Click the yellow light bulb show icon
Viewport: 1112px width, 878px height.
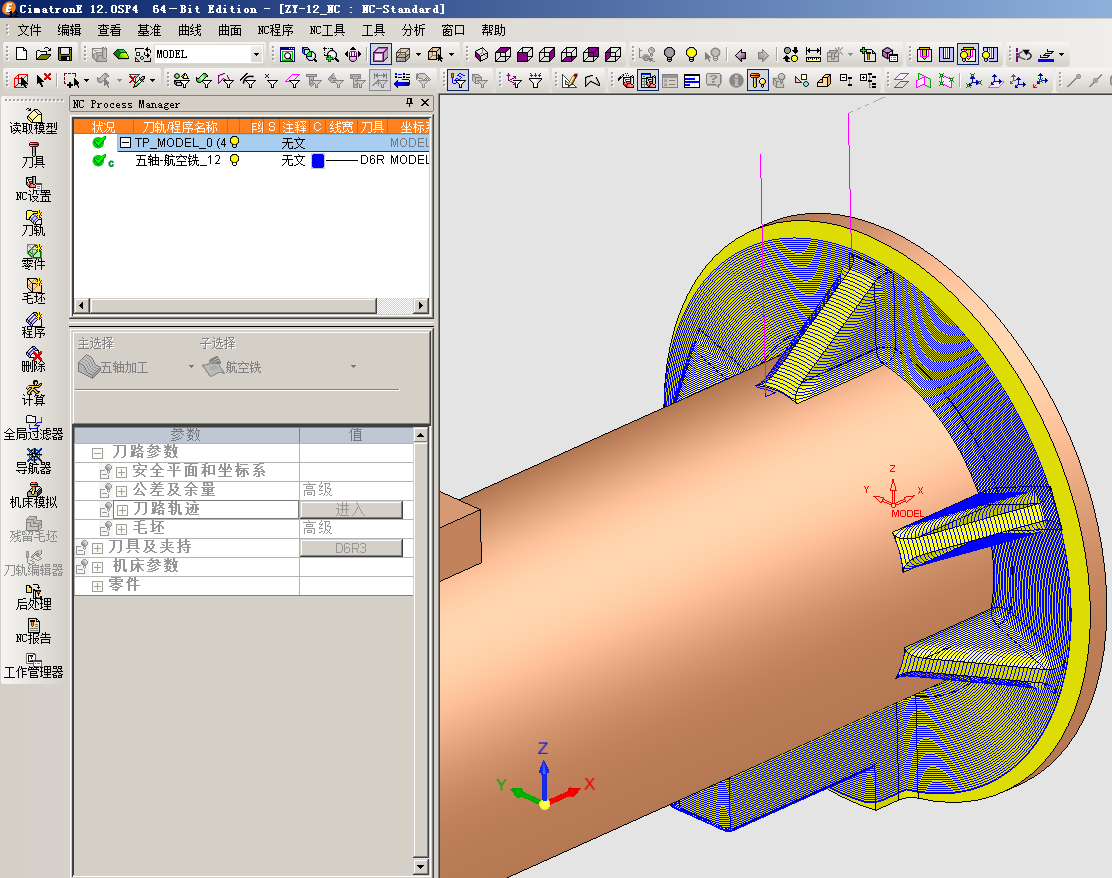click(x=691, y=55)
